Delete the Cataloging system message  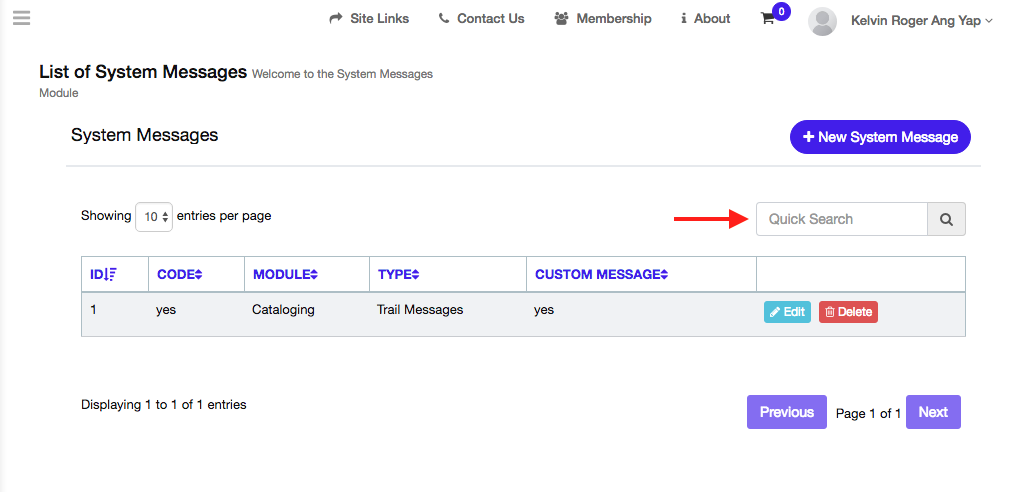(x=848, y=312)
